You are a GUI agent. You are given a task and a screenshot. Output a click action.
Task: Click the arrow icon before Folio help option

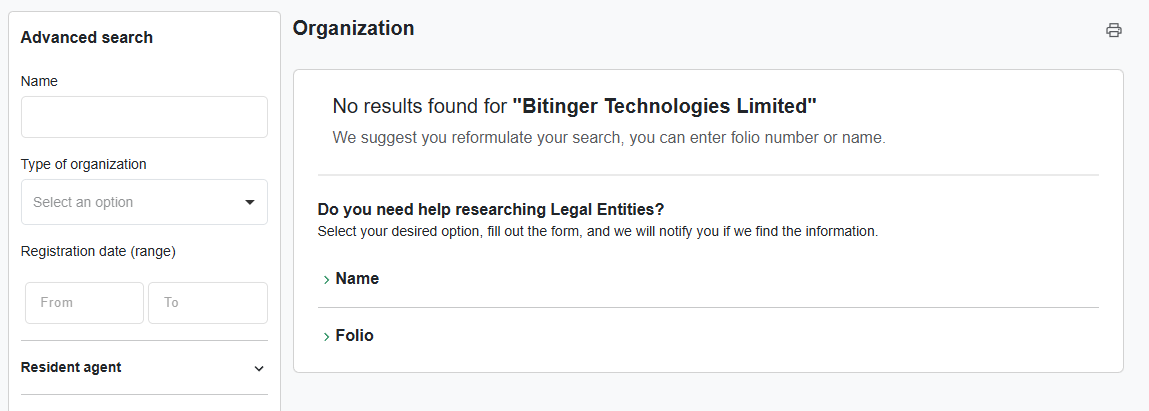[x=326, y=337]
